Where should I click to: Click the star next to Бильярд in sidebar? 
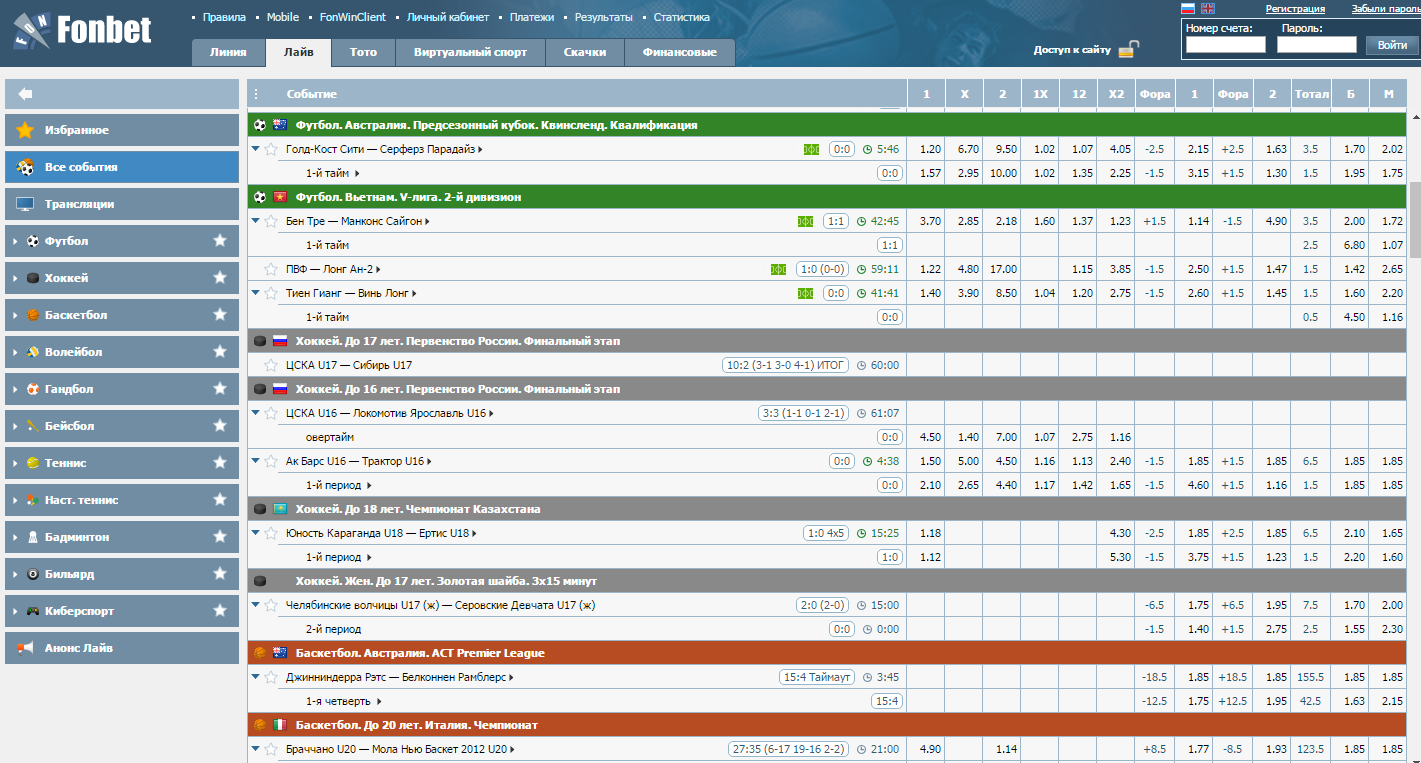(219, 574)
